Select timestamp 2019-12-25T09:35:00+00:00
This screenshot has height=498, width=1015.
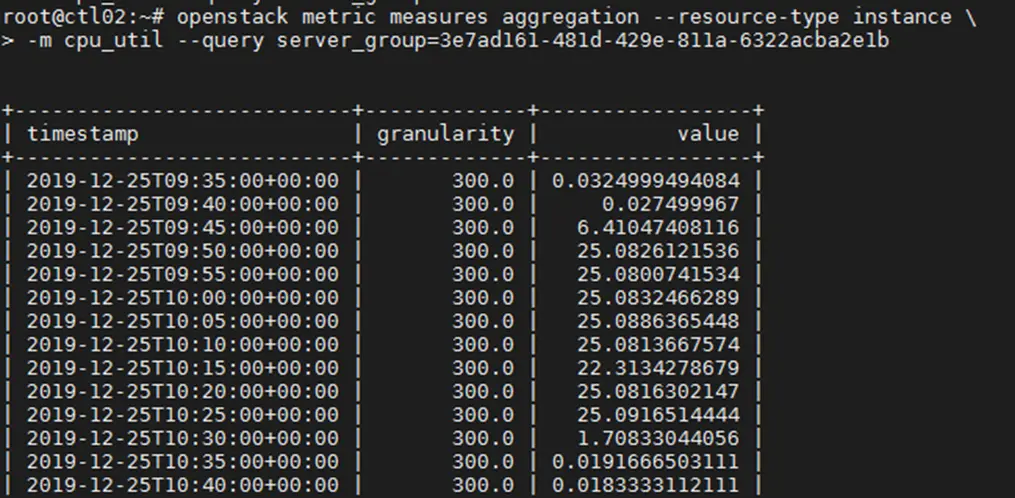tap(183, 181)
